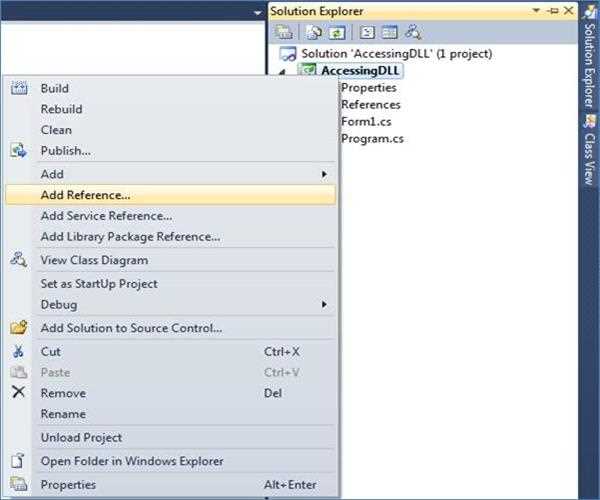
Task: Click the Properties icon in Solution Explorer toolbar
Action: (x=285, y=31)
